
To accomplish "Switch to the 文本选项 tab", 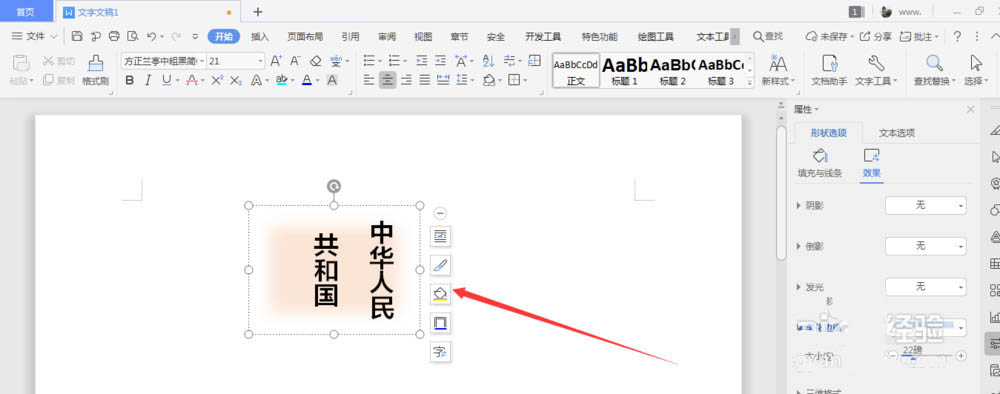I will tap(897, 133).
